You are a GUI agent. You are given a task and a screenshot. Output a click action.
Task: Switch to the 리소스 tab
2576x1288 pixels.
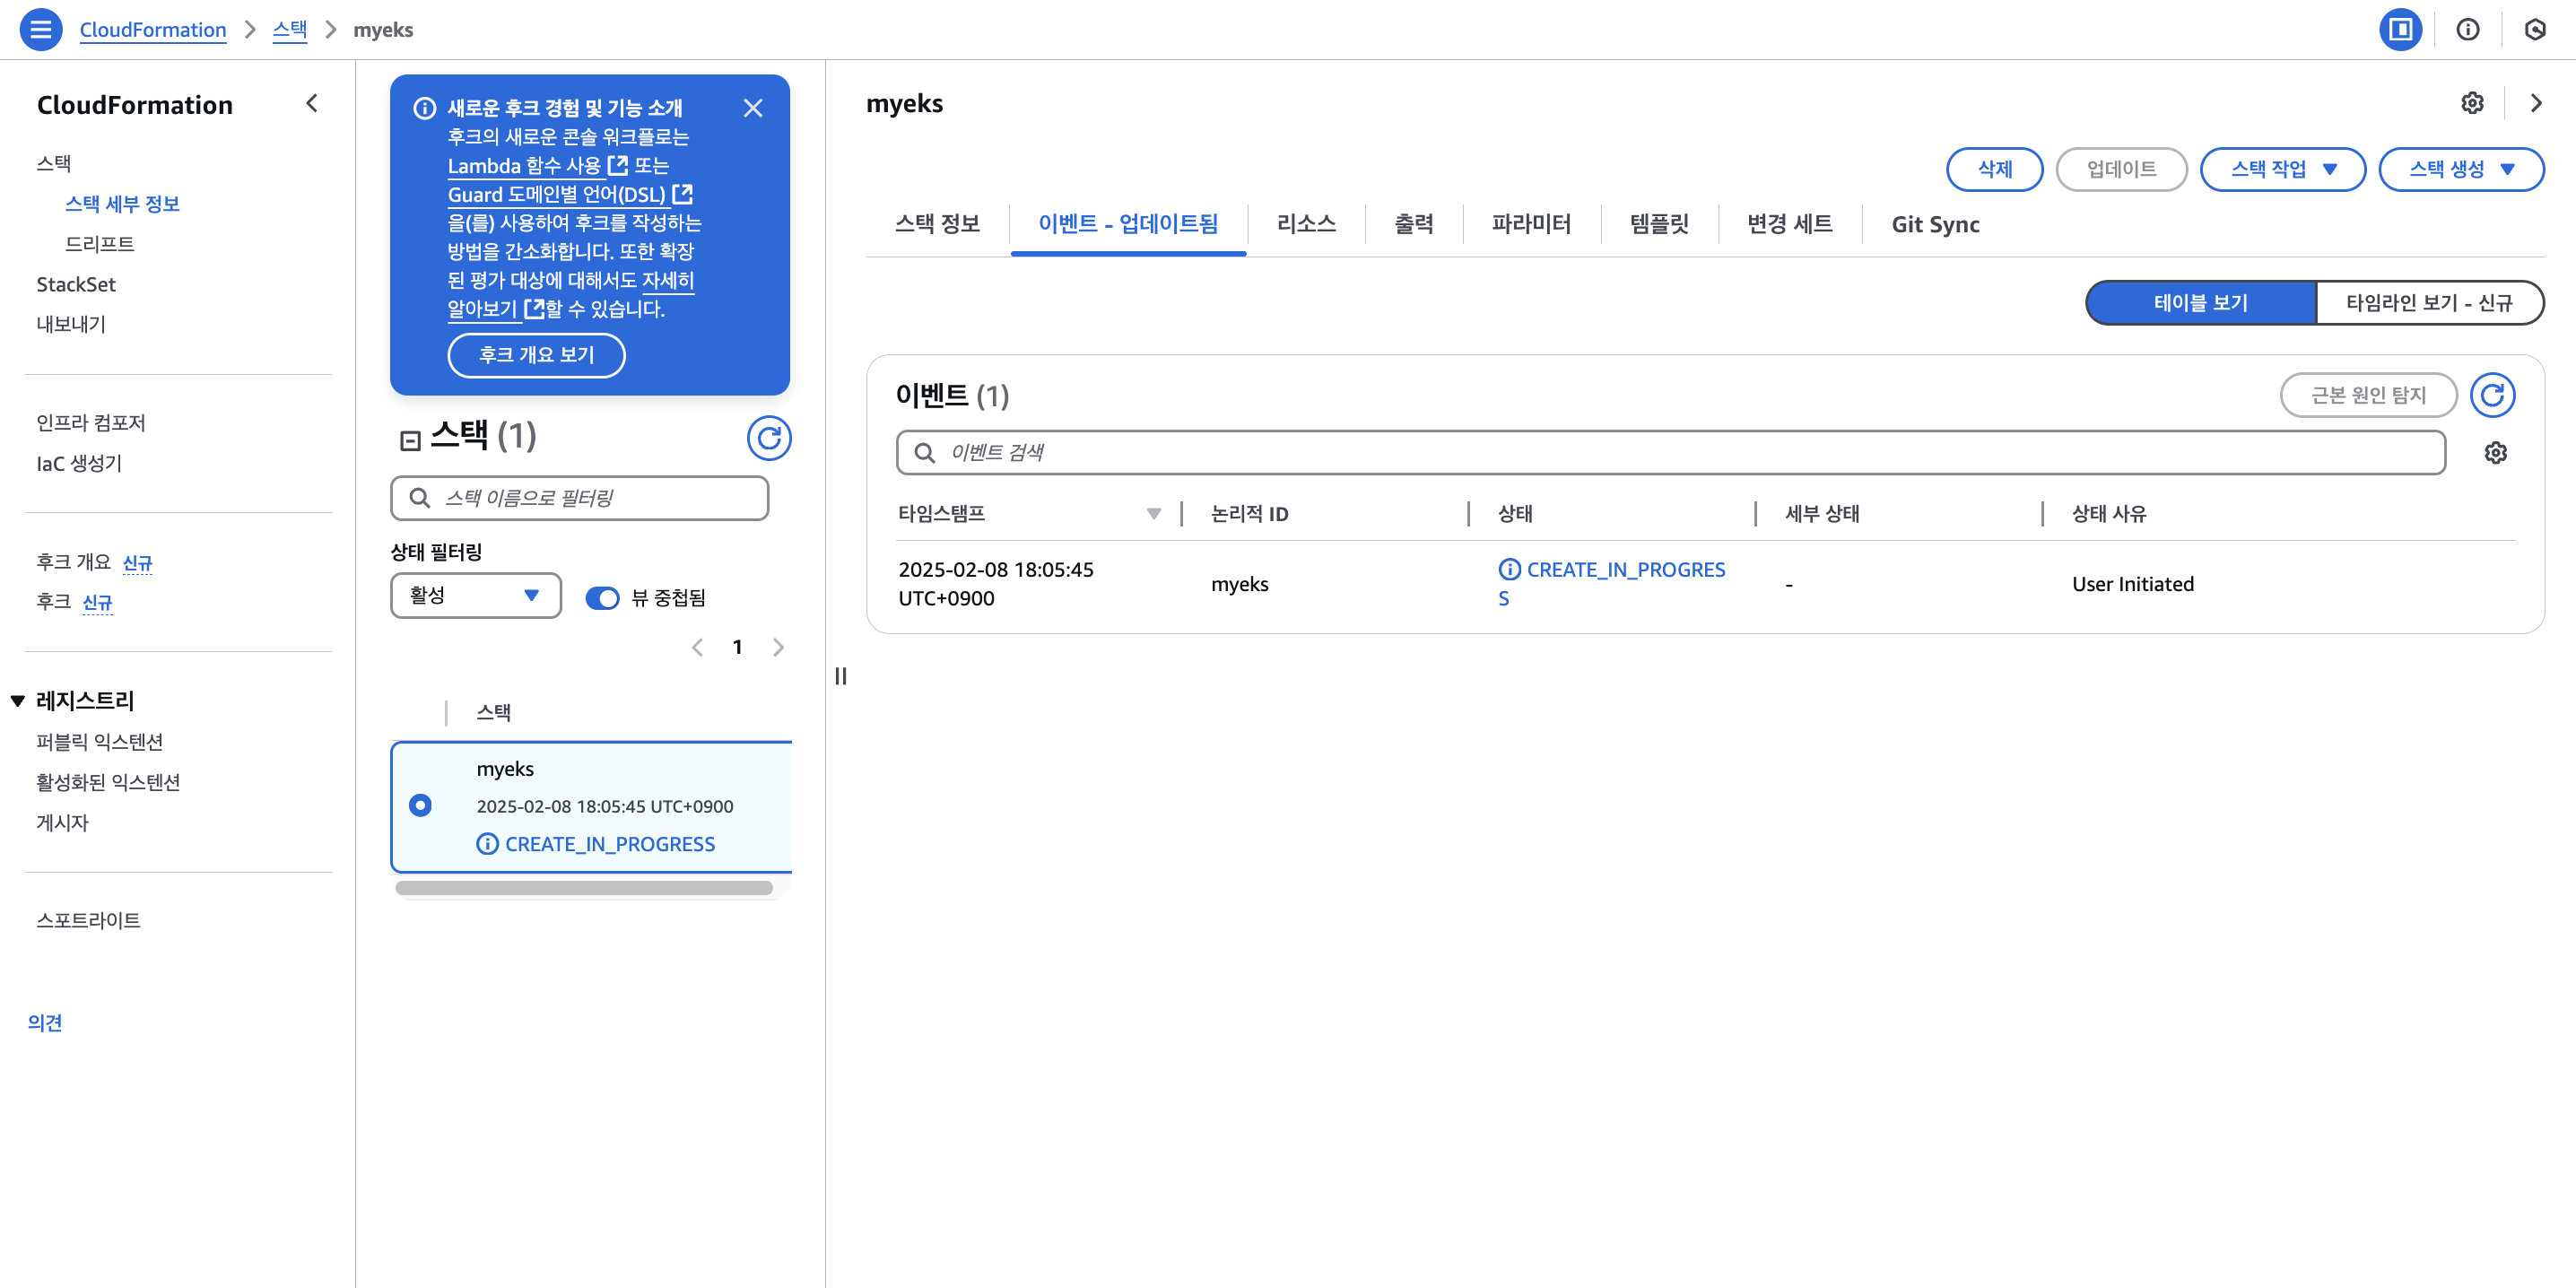1305,224
